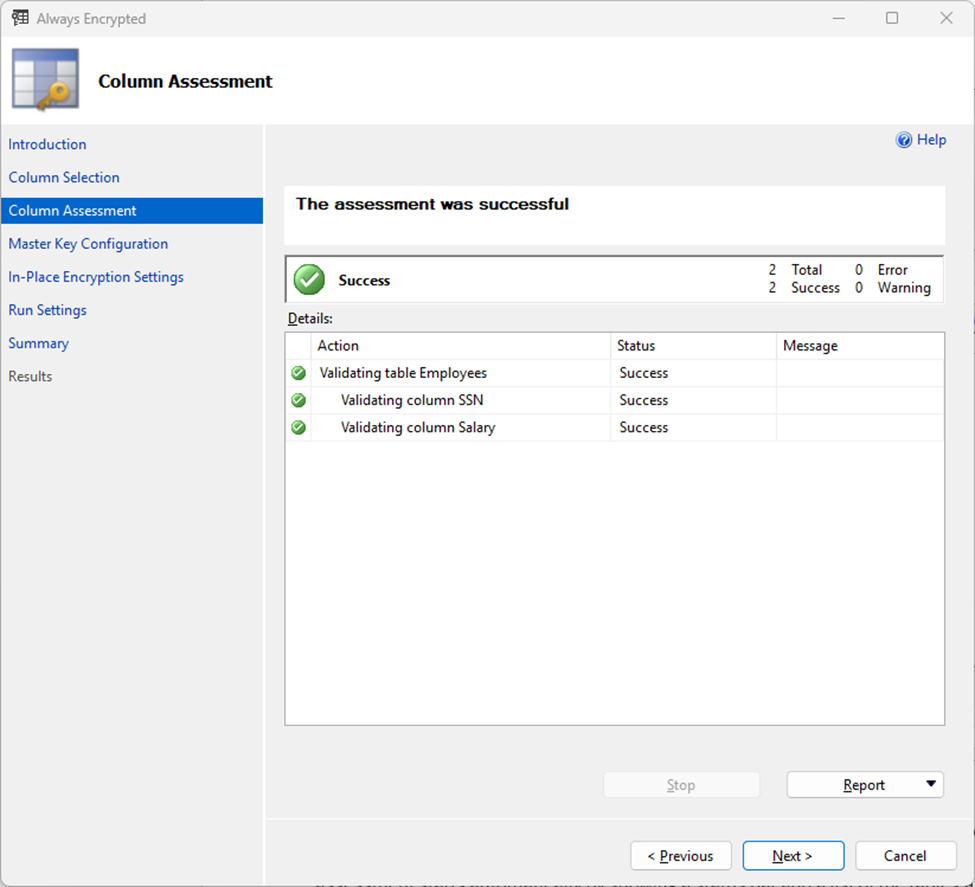Go back with the Previous button
This screenshot has width=975, height=887.
pos(681,856)
